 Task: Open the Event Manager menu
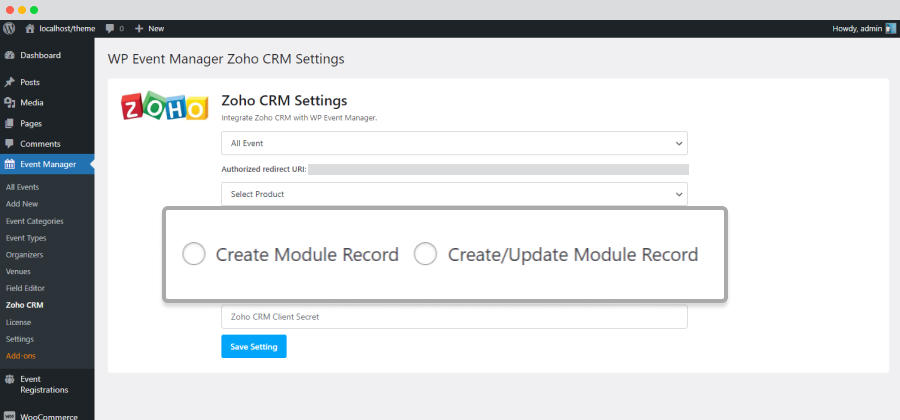click(47, 165)
